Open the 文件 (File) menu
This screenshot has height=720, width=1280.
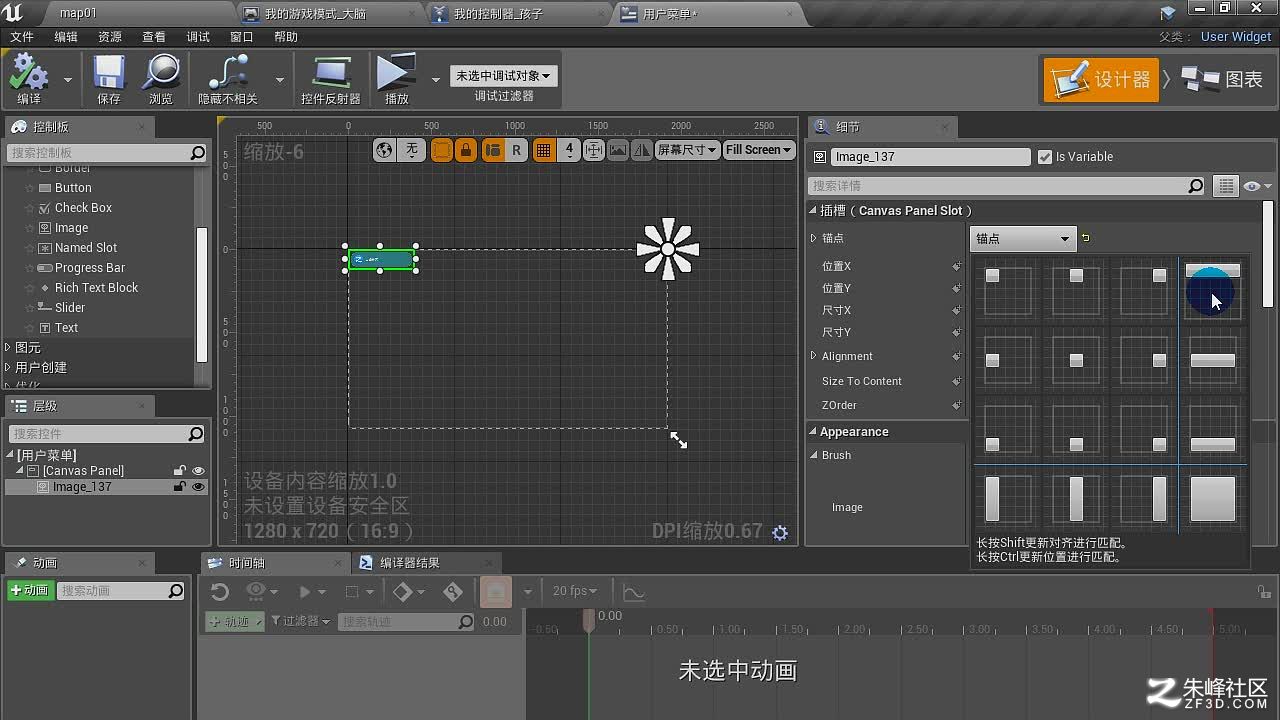click(x=22, y=37)
